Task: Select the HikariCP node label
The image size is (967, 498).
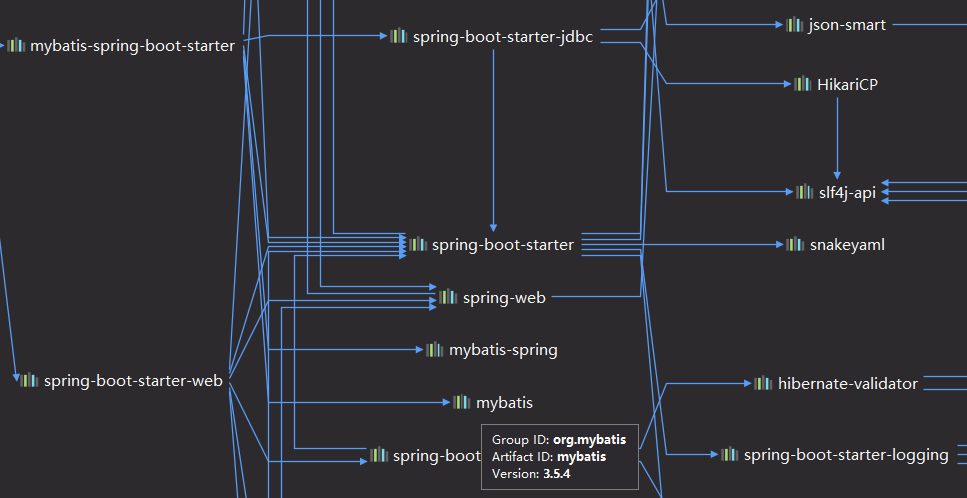Action: click(x=847, y=84)
